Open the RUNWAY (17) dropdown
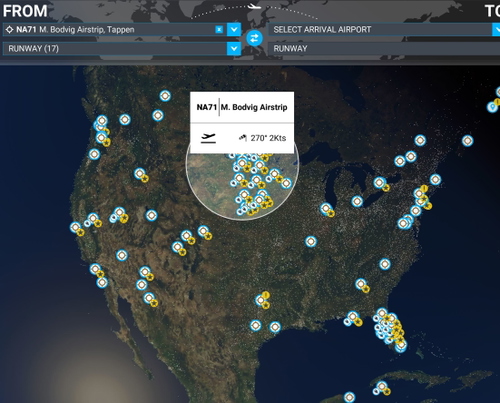500x403 pixels. pyautogui.click(x=122, y=49)
